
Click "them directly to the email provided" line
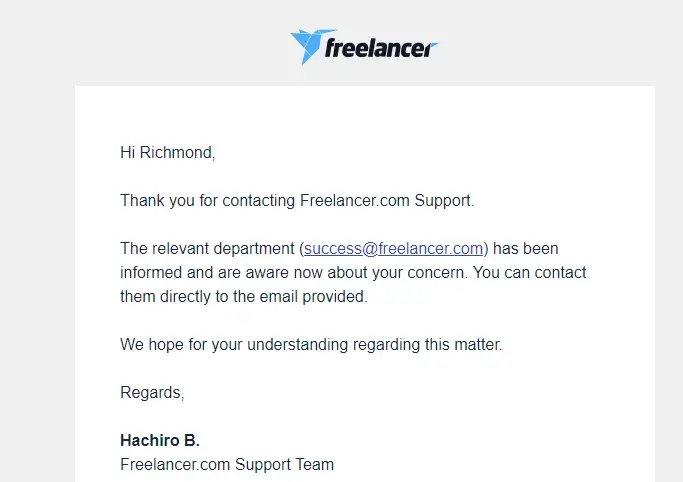pyautogui.click(x=244, y=296)
